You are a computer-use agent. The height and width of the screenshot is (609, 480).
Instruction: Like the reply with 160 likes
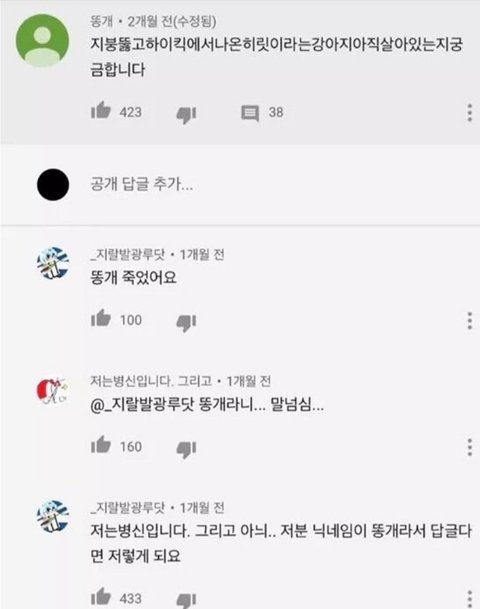[101, 445]
